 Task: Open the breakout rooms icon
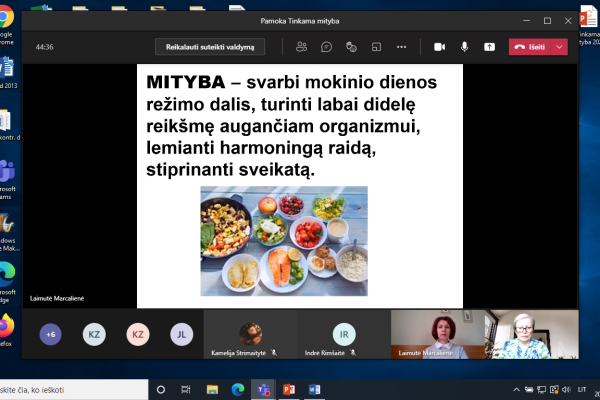pos(377,47)
